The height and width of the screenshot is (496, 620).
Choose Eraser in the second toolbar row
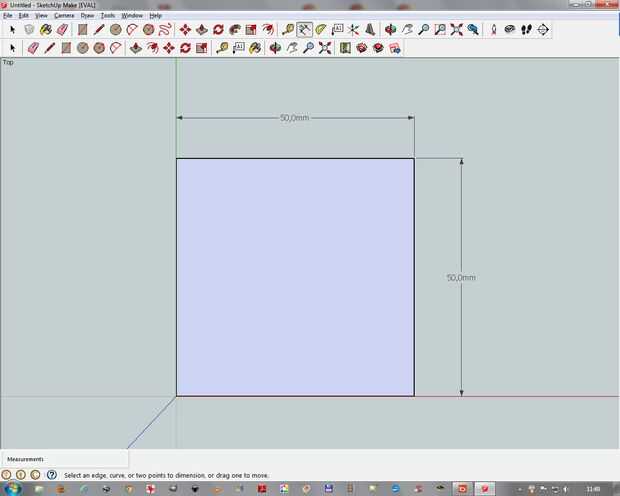click(x=33, y=48)
